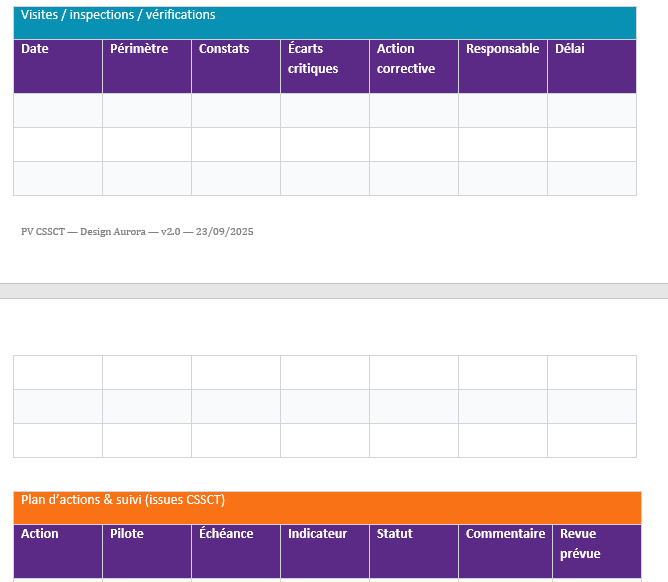Click the Commentaire column header
The image size is (668, 582).
pos(505,551)
